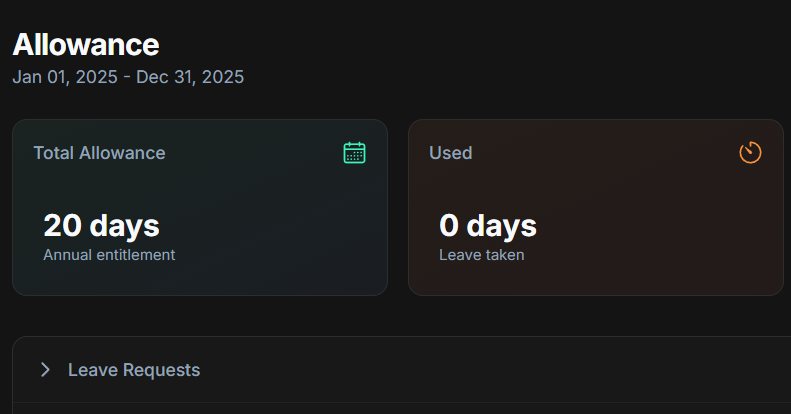The height and width of the screenshot is (414, 791).
Task: Open the Leave Requests section label
Action: point(134,370)
